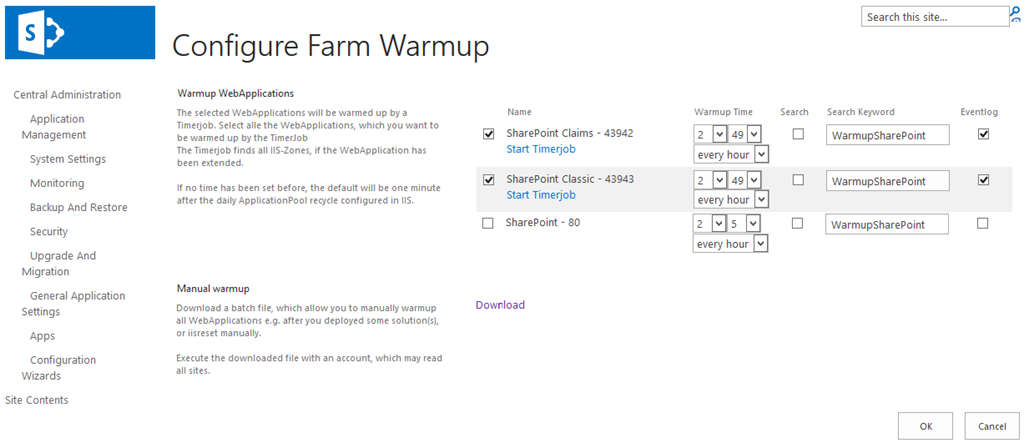Click the OK button
Viewport: 1024px width, 443px height.
point(925,426)
